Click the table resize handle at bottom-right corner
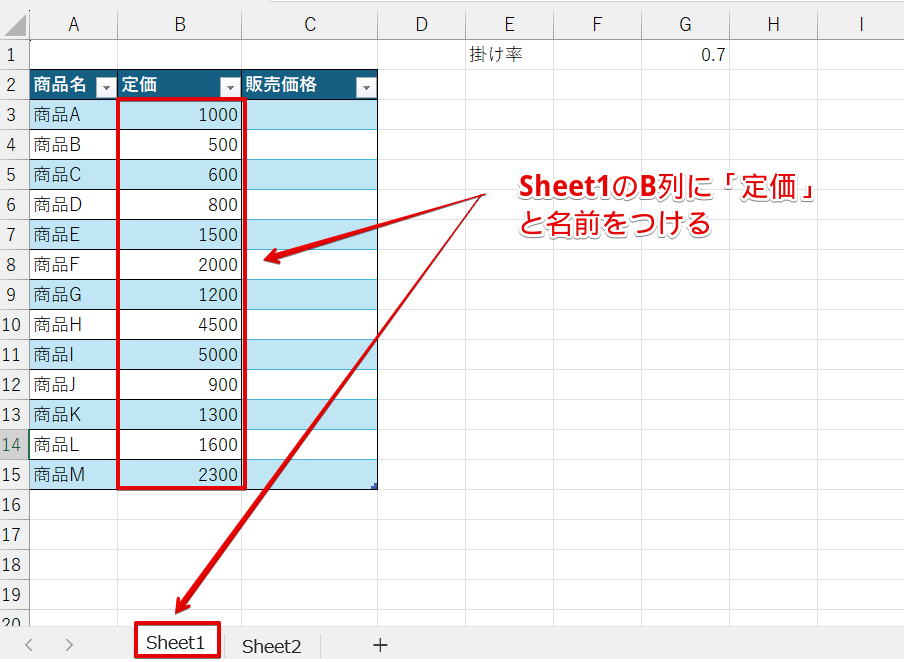Viewport: 904px width, 662px height. pyautogui.click(x=374, y=486)
